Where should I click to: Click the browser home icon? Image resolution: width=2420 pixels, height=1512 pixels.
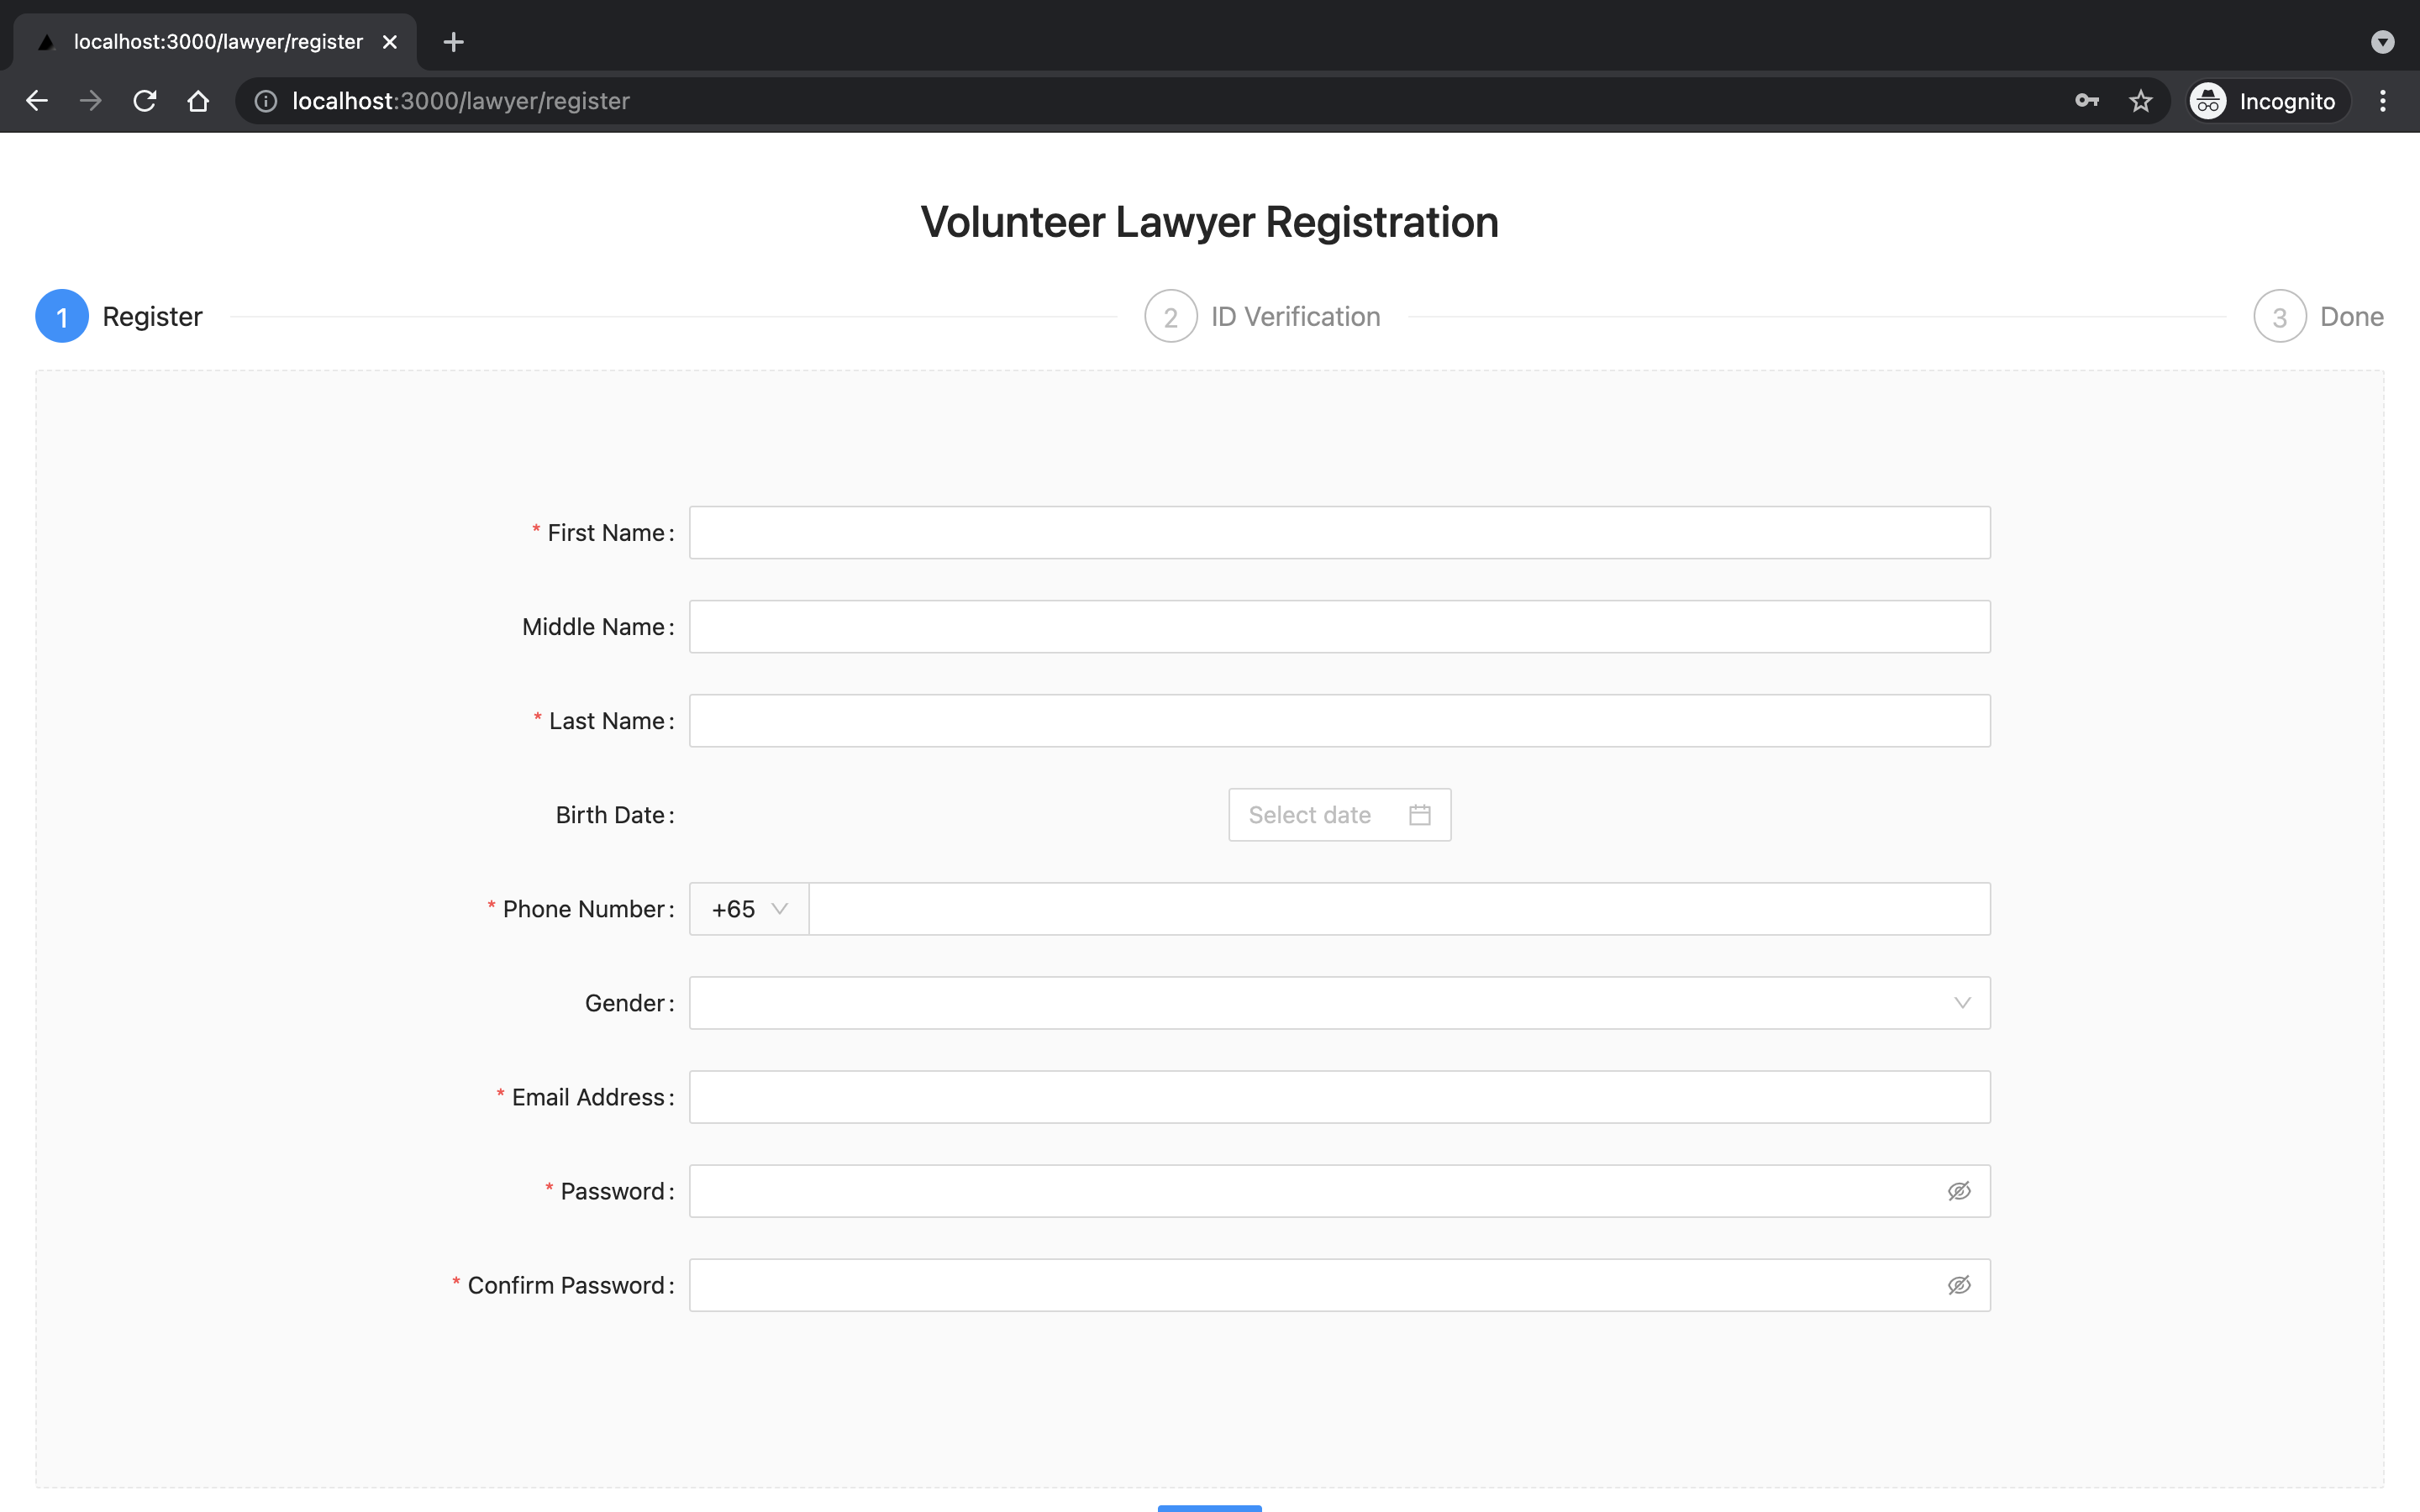point(198,101)
